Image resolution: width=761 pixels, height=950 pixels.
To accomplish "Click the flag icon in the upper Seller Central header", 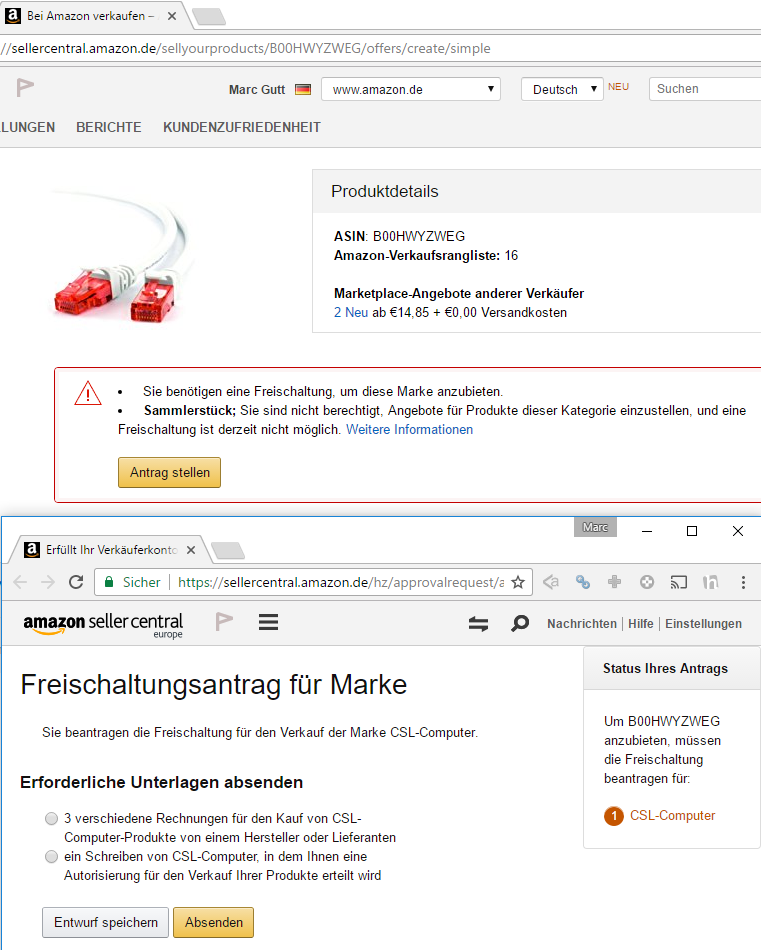I will tap(25, 88).
